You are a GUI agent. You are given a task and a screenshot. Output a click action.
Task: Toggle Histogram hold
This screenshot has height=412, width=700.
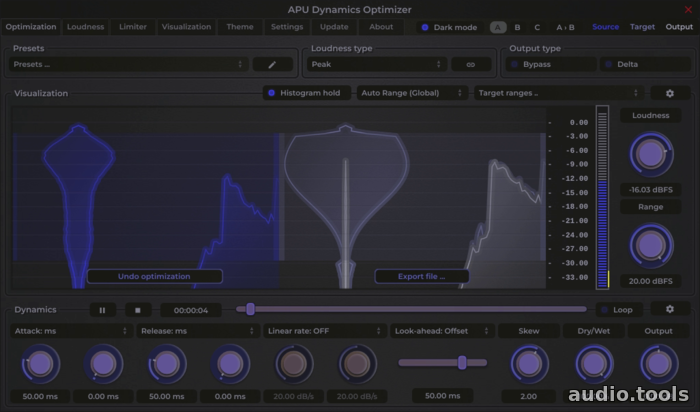click(x=307, y=93)
